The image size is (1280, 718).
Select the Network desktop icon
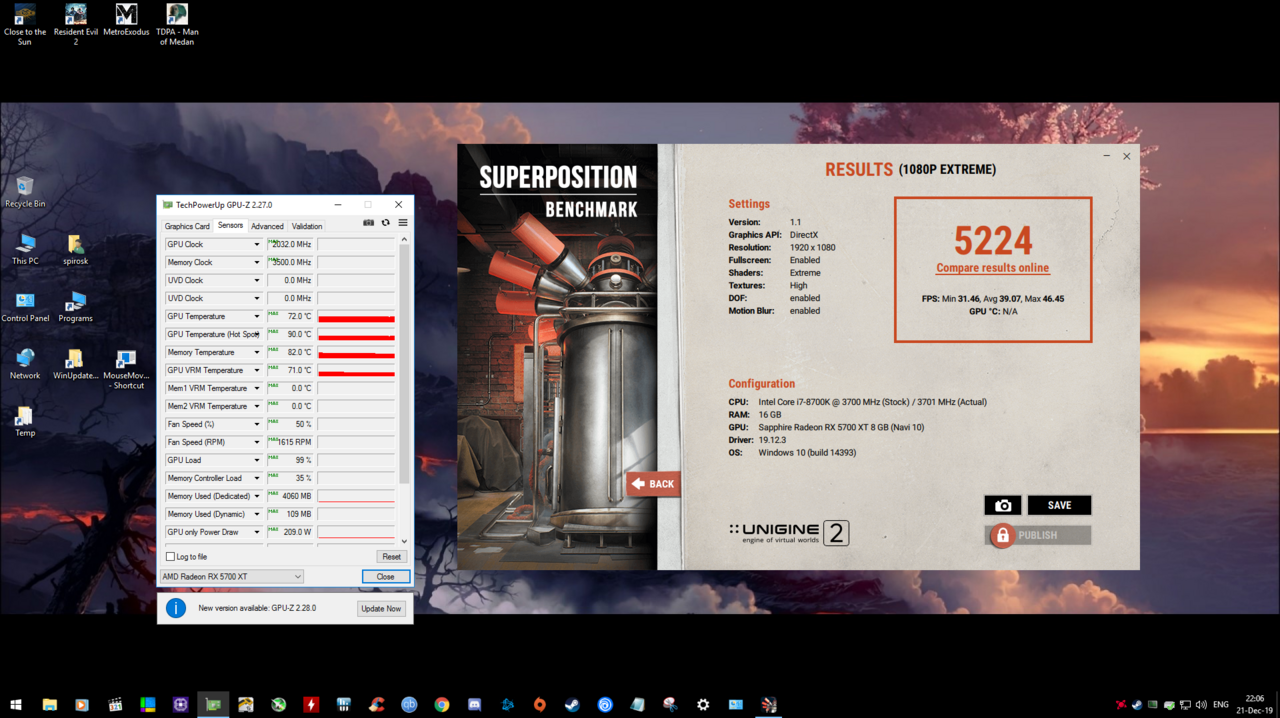tap(25, 364)
